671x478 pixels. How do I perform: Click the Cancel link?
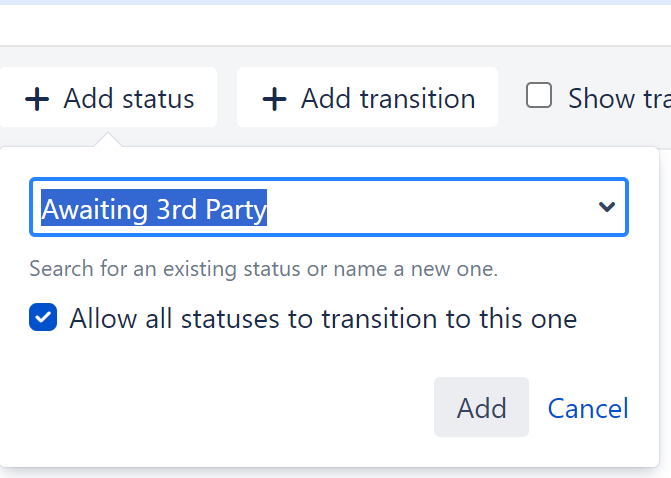click(x=588, y=408)
